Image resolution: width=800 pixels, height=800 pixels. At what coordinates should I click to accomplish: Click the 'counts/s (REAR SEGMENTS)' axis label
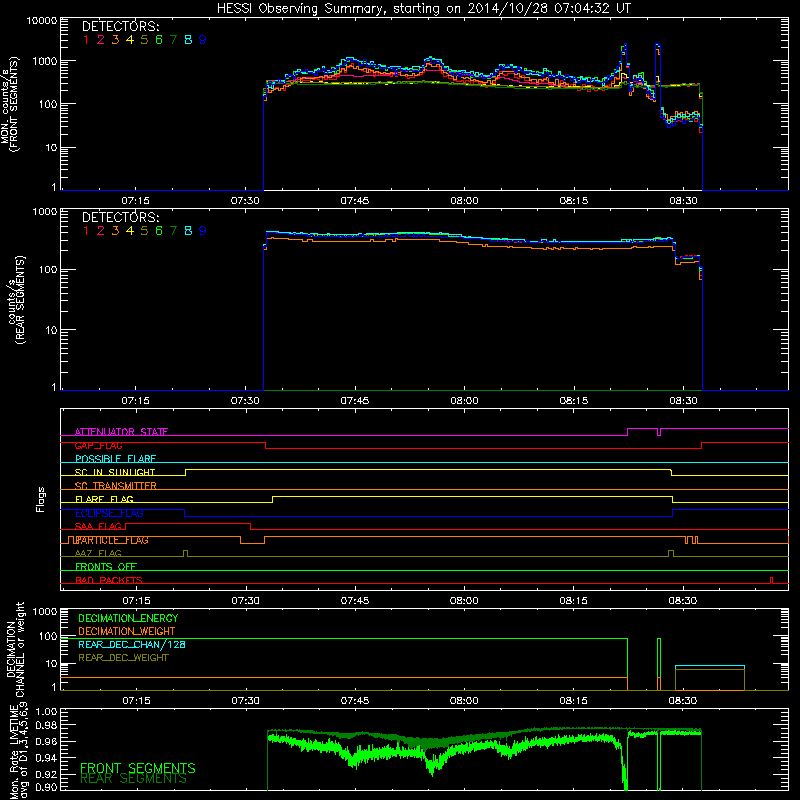(x=15, y=300)
